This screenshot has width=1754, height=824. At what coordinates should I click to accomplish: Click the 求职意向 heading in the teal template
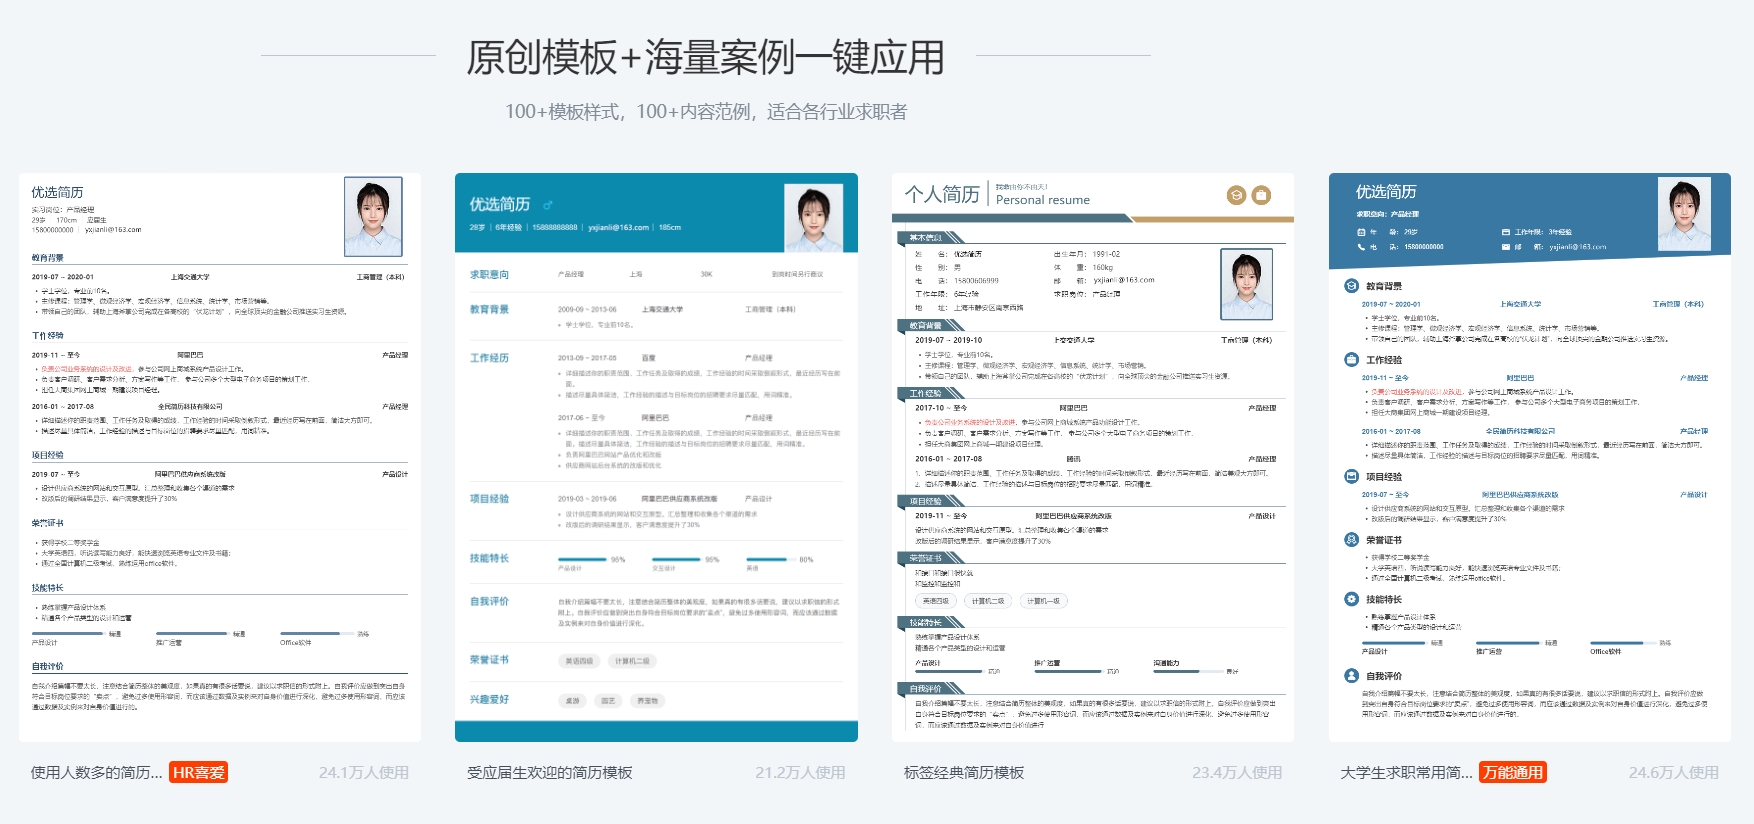pyautogui.click(x=489, y=274)
